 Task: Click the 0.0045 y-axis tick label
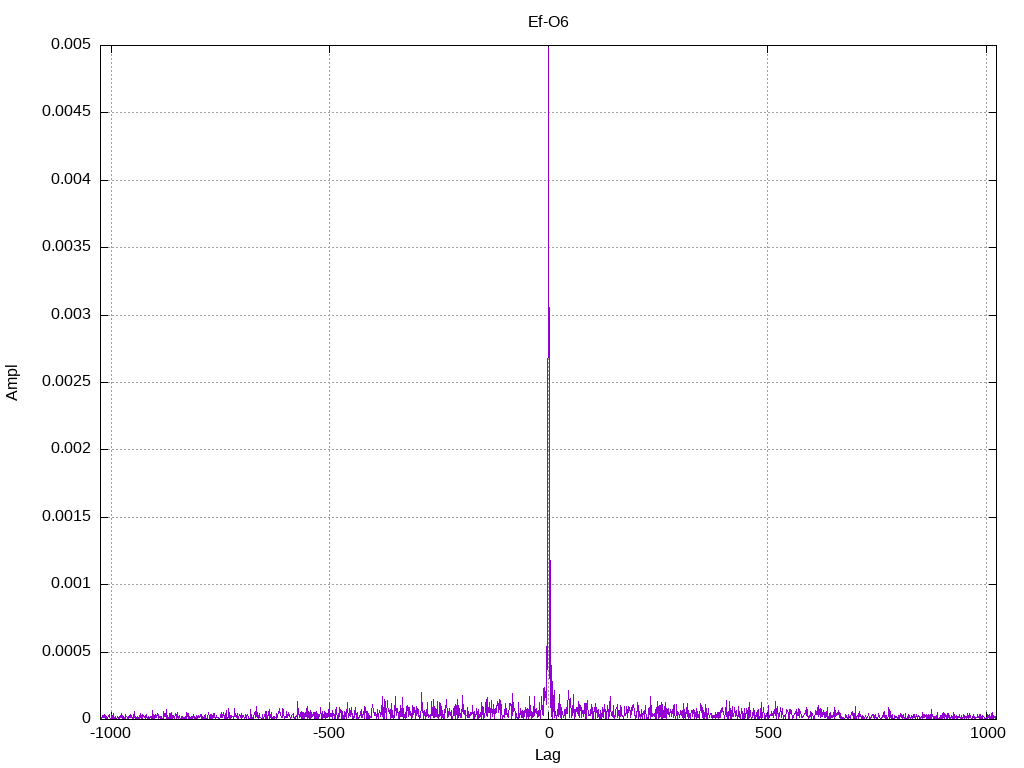click(x=67, y=112)
